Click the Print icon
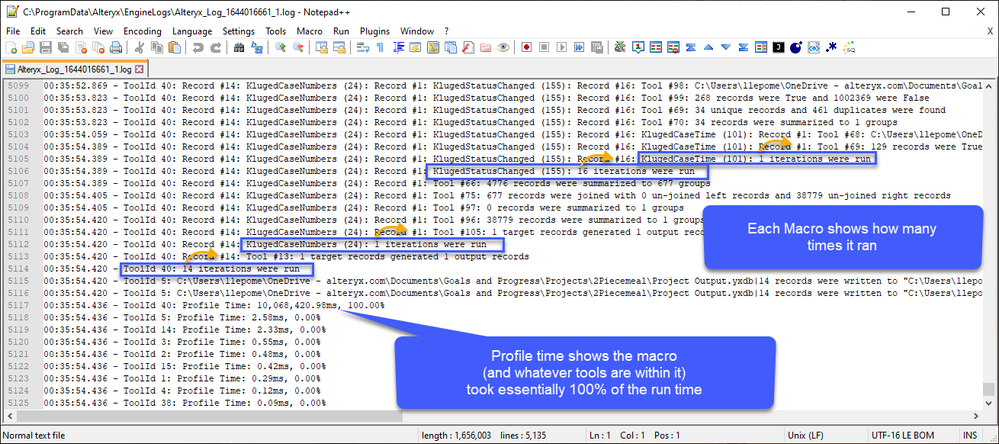The width and height of the screenshot is (999, 444). pos(116,47)
